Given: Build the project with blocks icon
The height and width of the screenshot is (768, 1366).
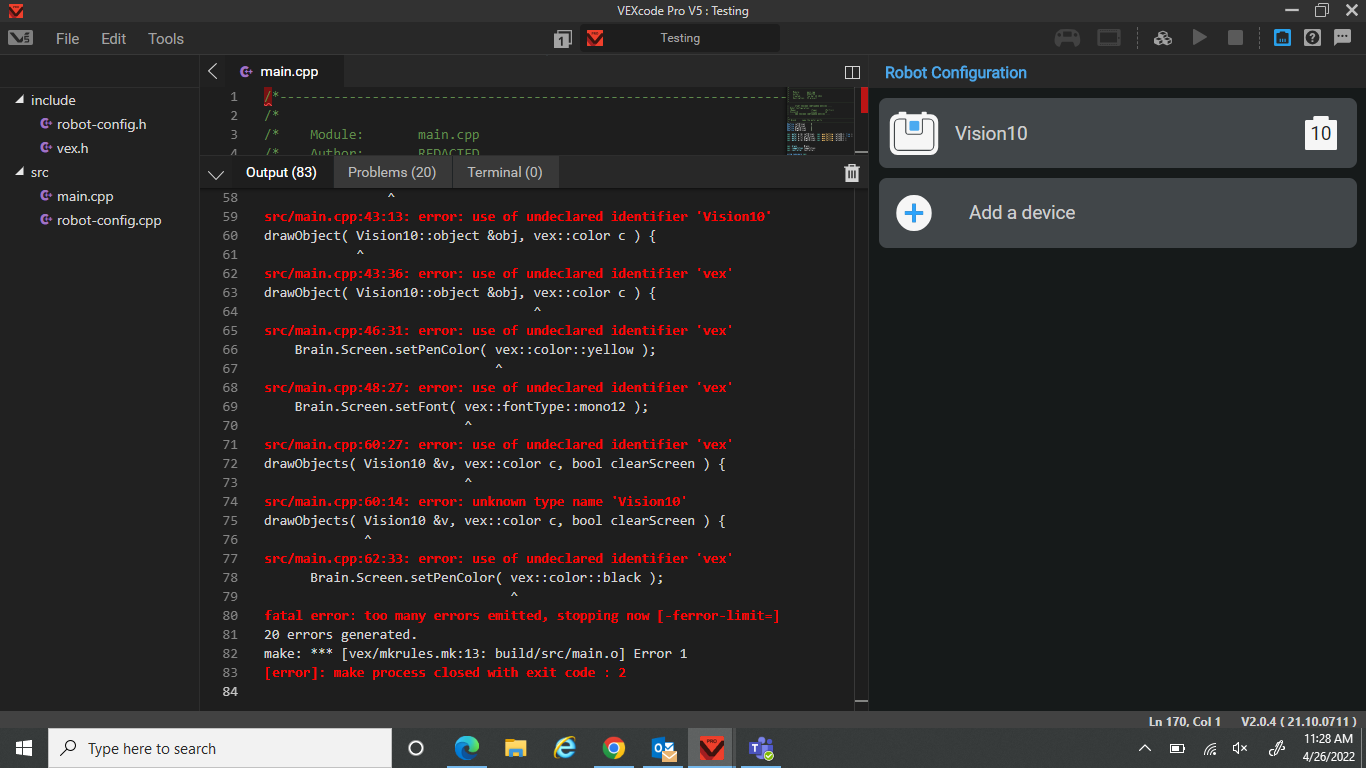Looking at the screenshot, I should 1162,38.
